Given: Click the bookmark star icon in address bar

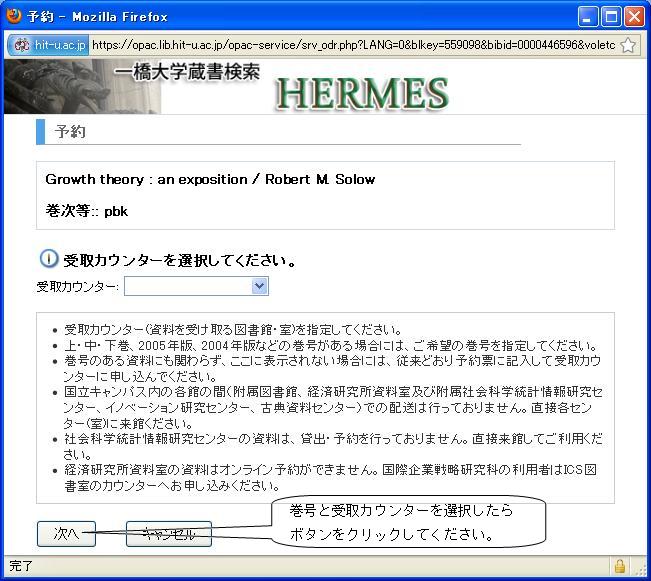Looking at the screenshot, I should [628, 45].
